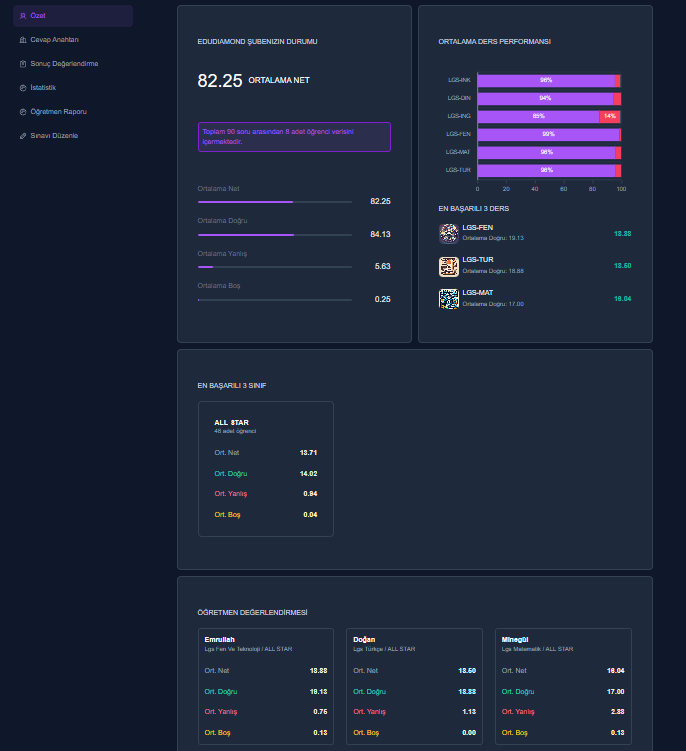Click the 0.25 Ortalama Boş value
Image resolution: width=686 pixels, height=751 pixels.
click(382, 299)
